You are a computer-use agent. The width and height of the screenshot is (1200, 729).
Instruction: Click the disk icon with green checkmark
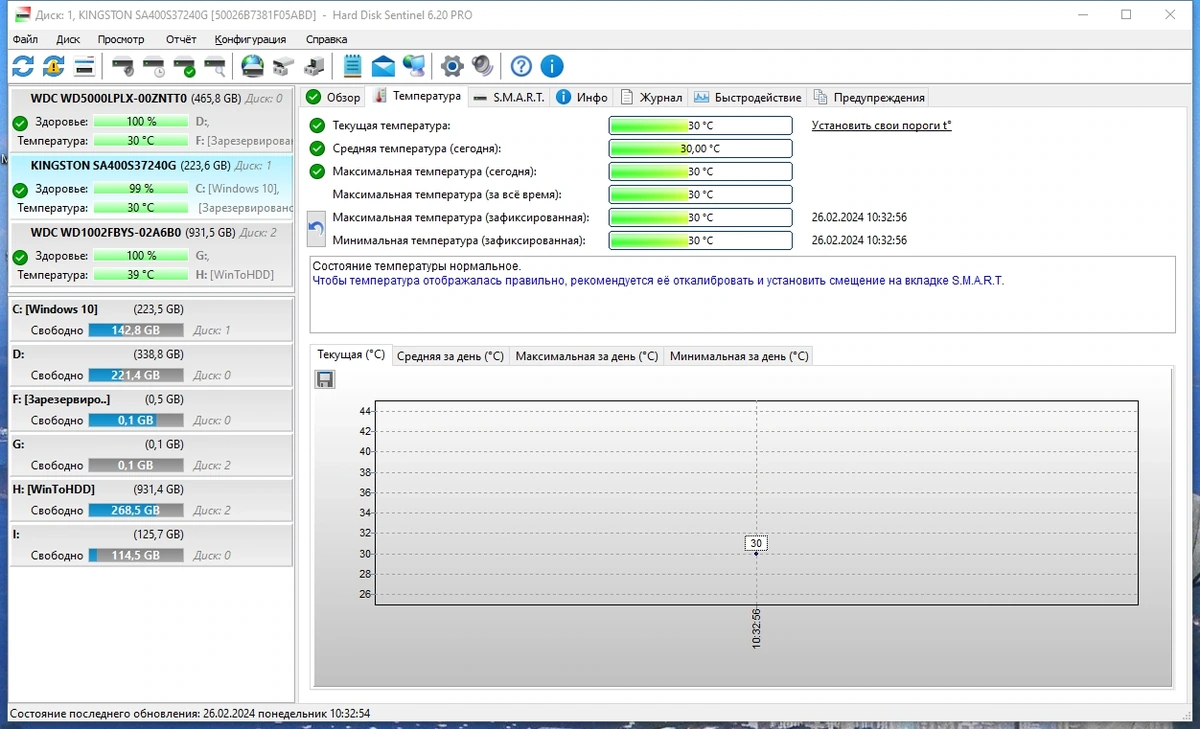[185, 66]
